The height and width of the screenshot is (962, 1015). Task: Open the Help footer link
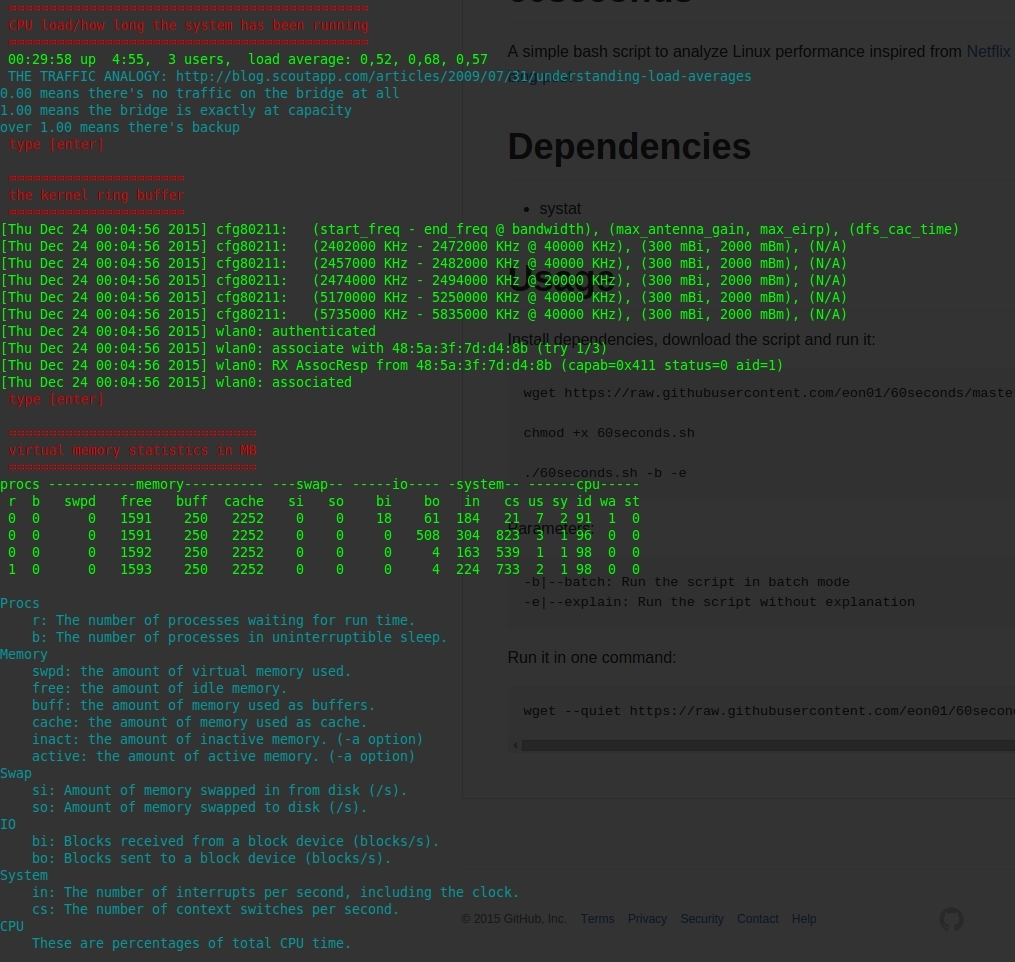click(x=803, y=919)
